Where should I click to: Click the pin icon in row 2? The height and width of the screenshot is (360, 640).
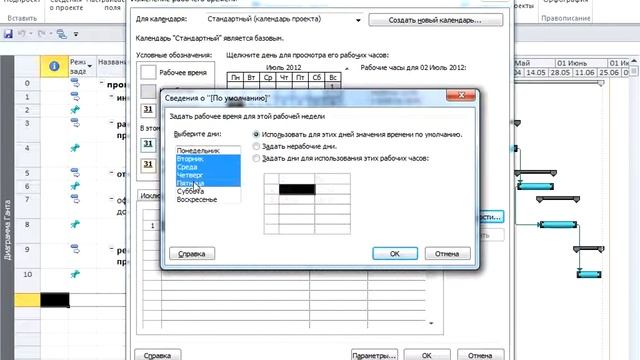(75, 110)
